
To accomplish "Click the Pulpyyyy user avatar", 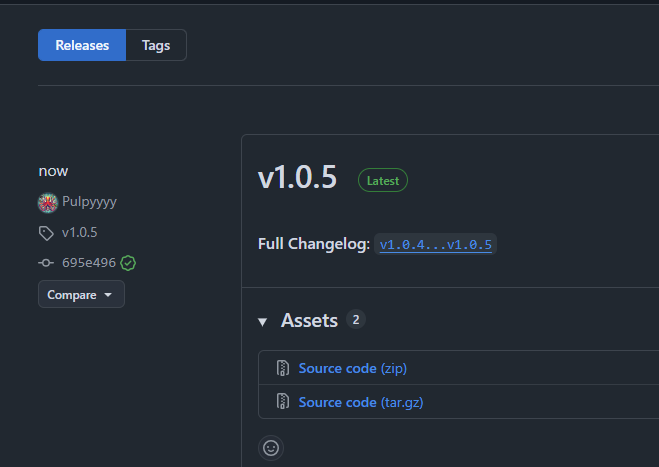I will [x=47, y=202].
